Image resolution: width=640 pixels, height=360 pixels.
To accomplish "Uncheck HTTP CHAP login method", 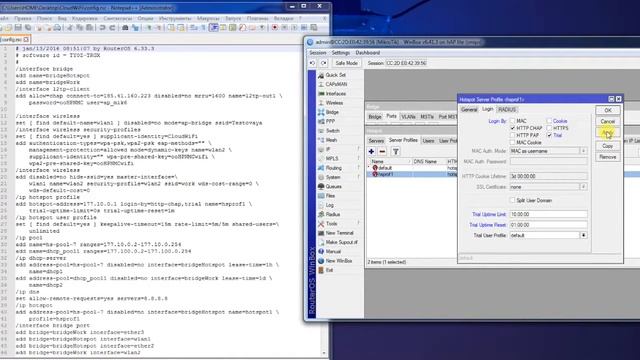I will coord(512,128).
